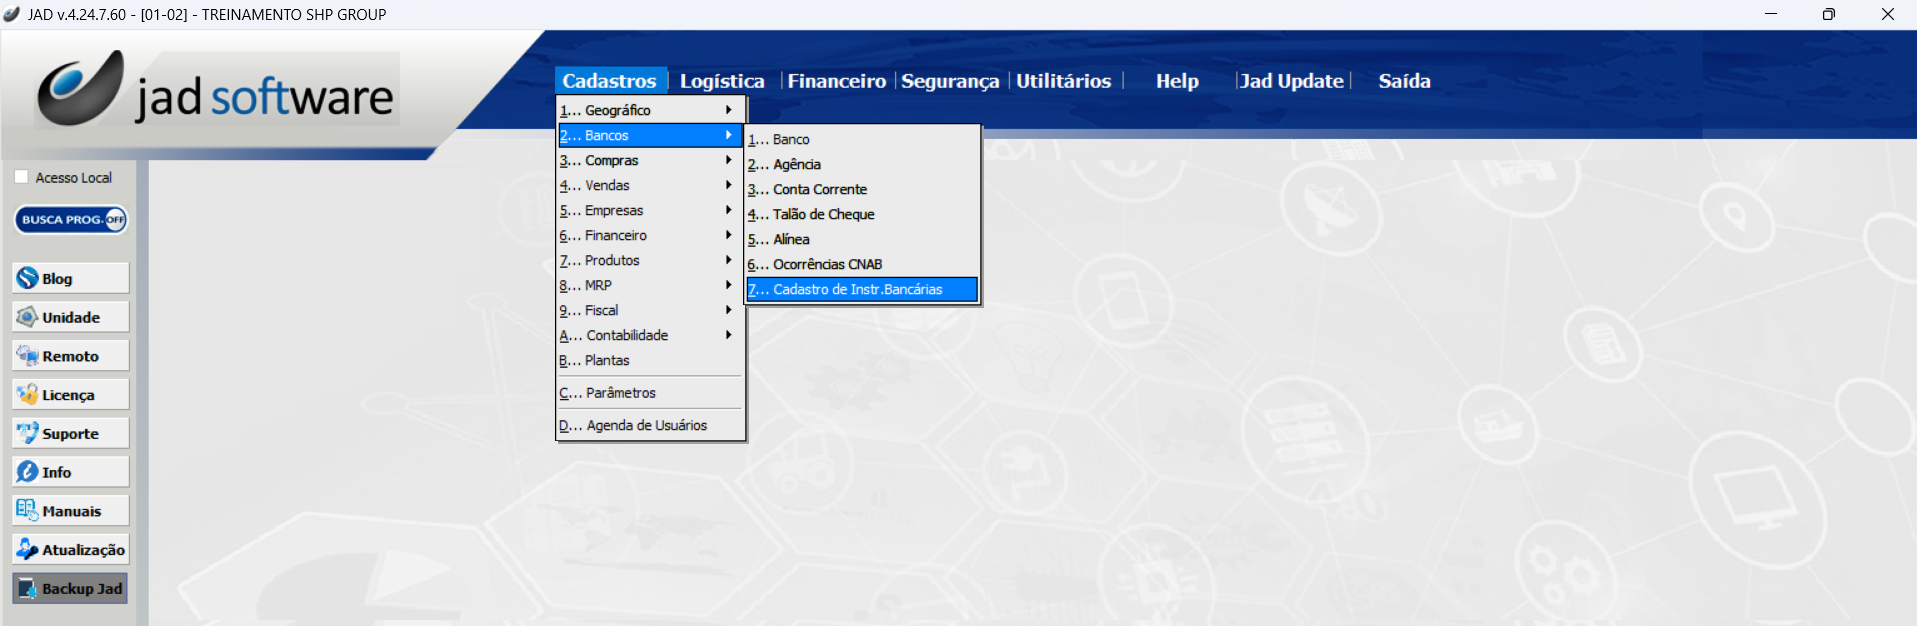This screenshot has width=1917, height=626.
Task: Choose Conta Corrente from Bancos submenu
Action: click(820, 189)
